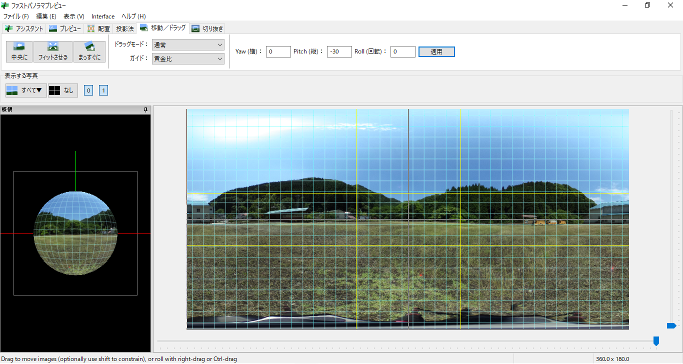Close the ファストパノラマプレビュー window
Image resolution: width=683 pixels, height=364 pixels.
[x=670, y=6]
